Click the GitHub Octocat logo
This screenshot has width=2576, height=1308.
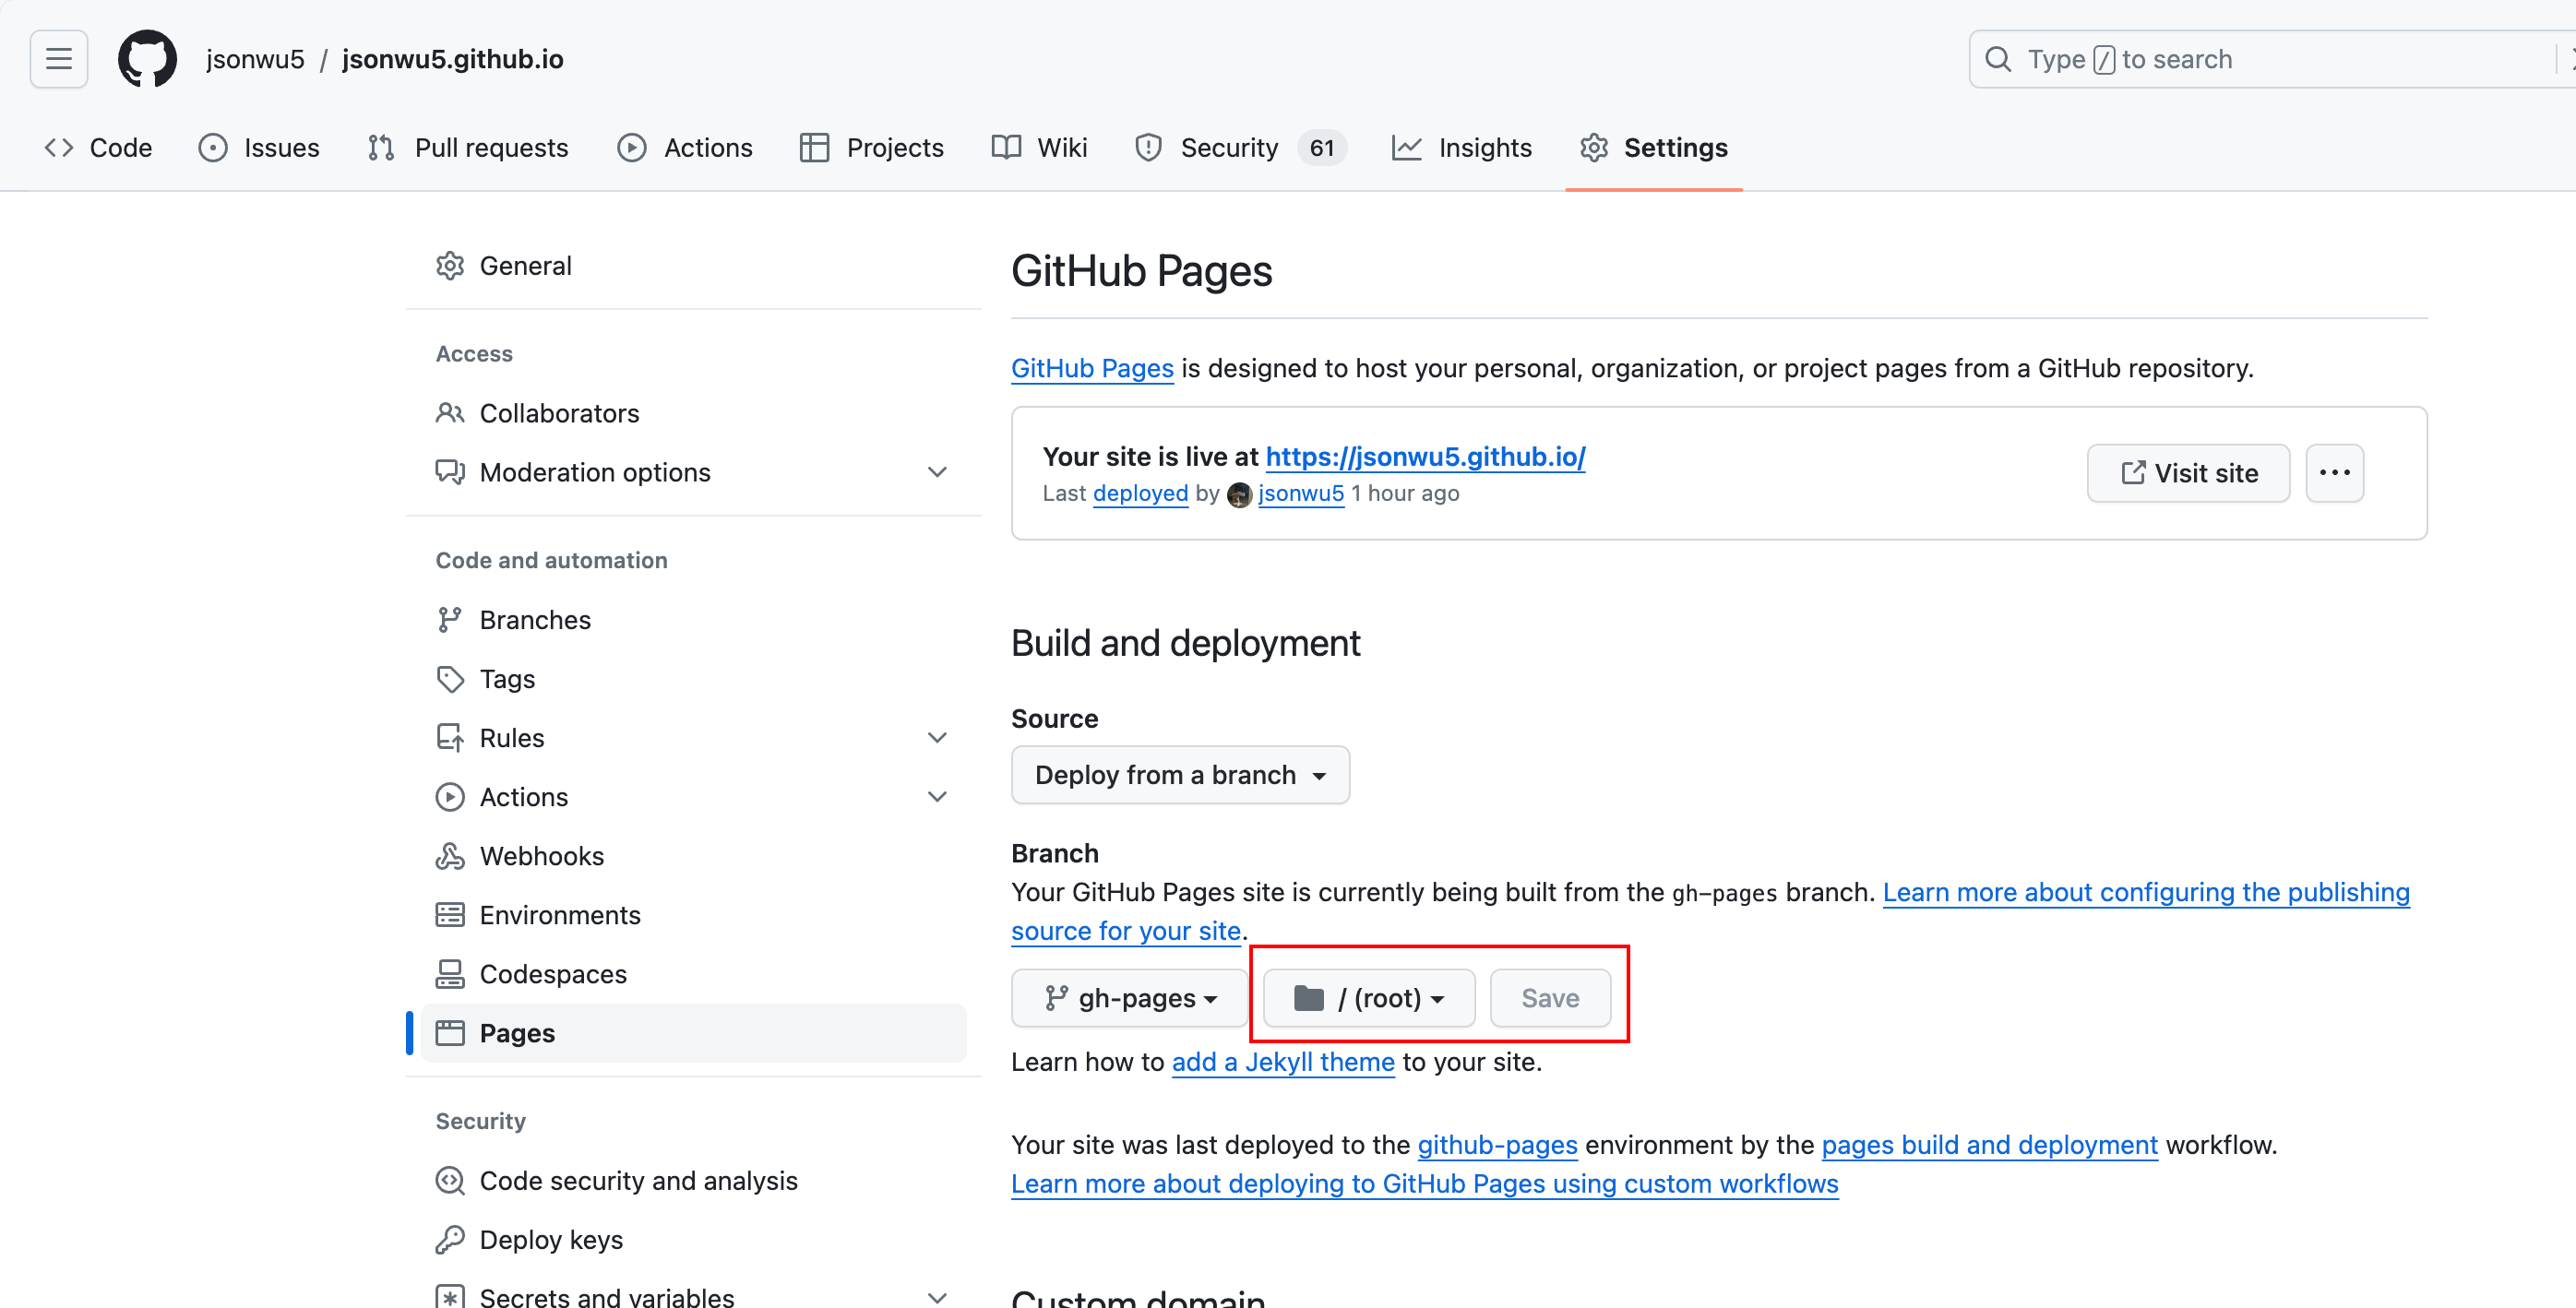[147, 59]
